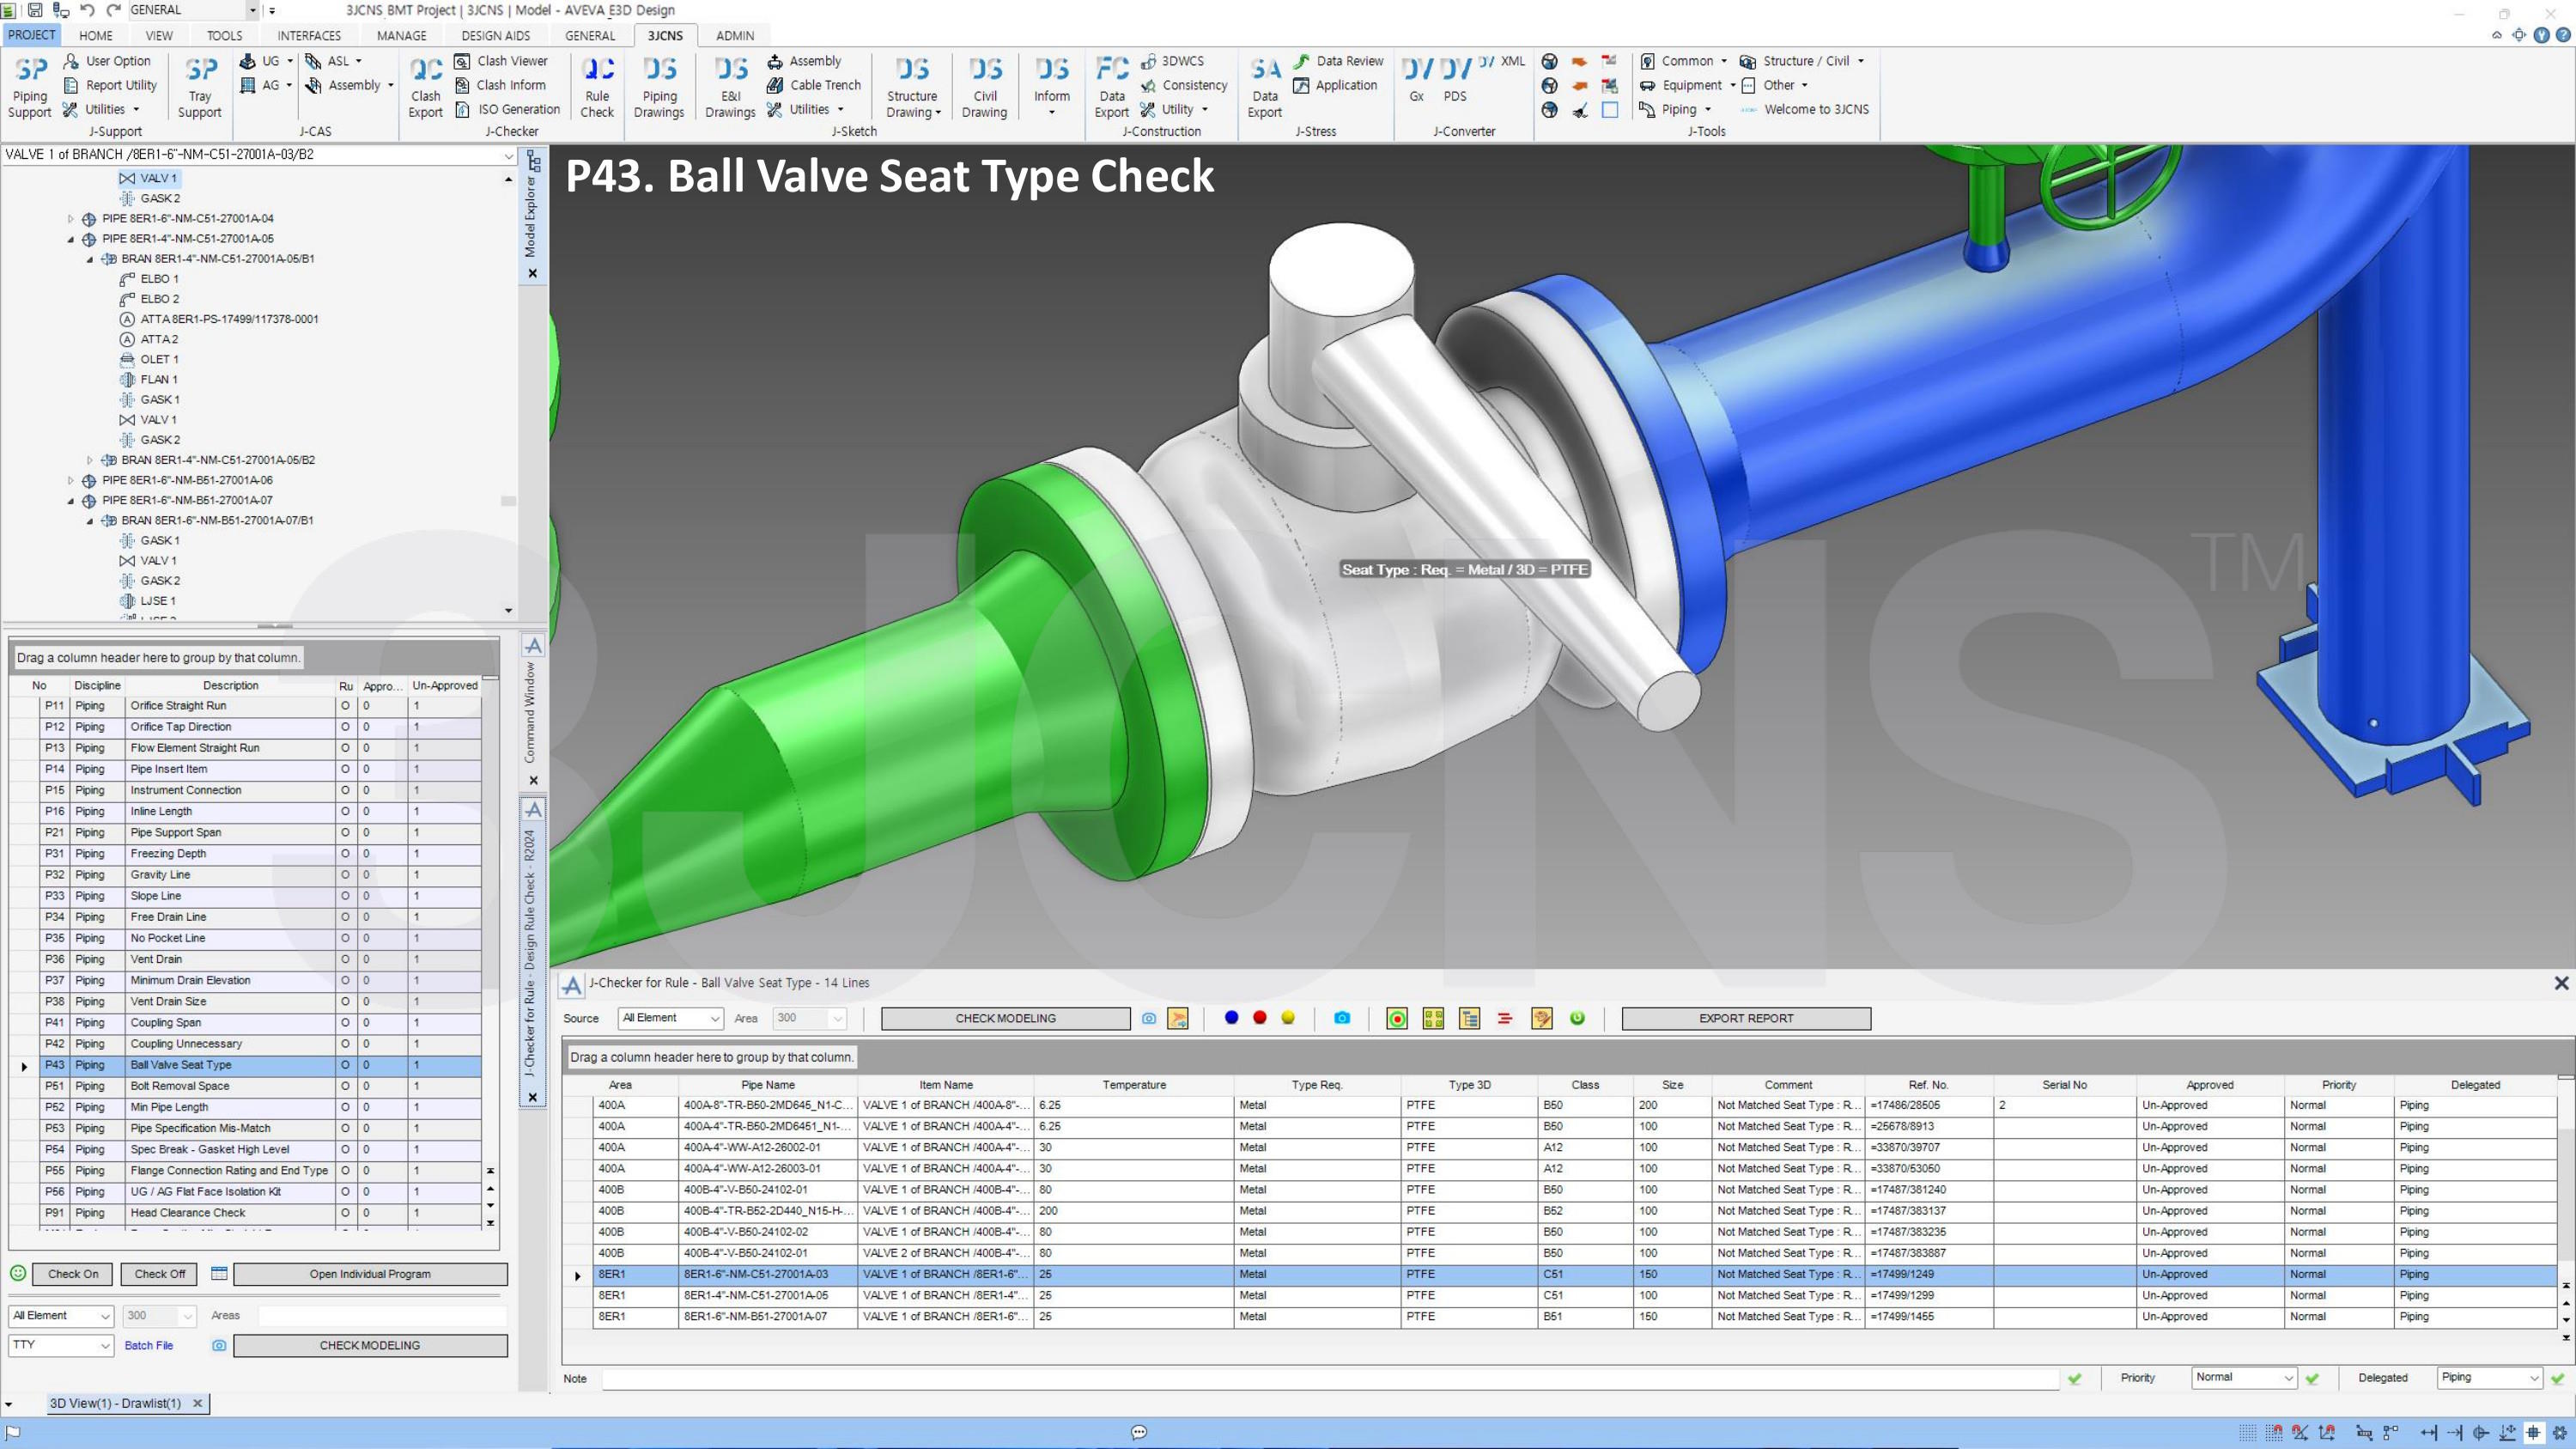Click the EXPORT REPORT button
This screenshot has width=2576, height=1449.
(1746, 1018)
